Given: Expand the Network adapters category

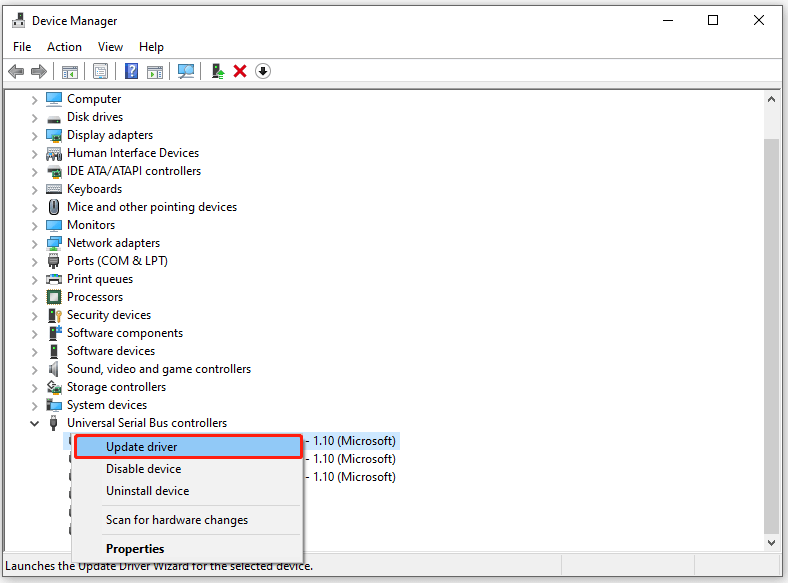Looking at the screenshot, I should (35, 243).
